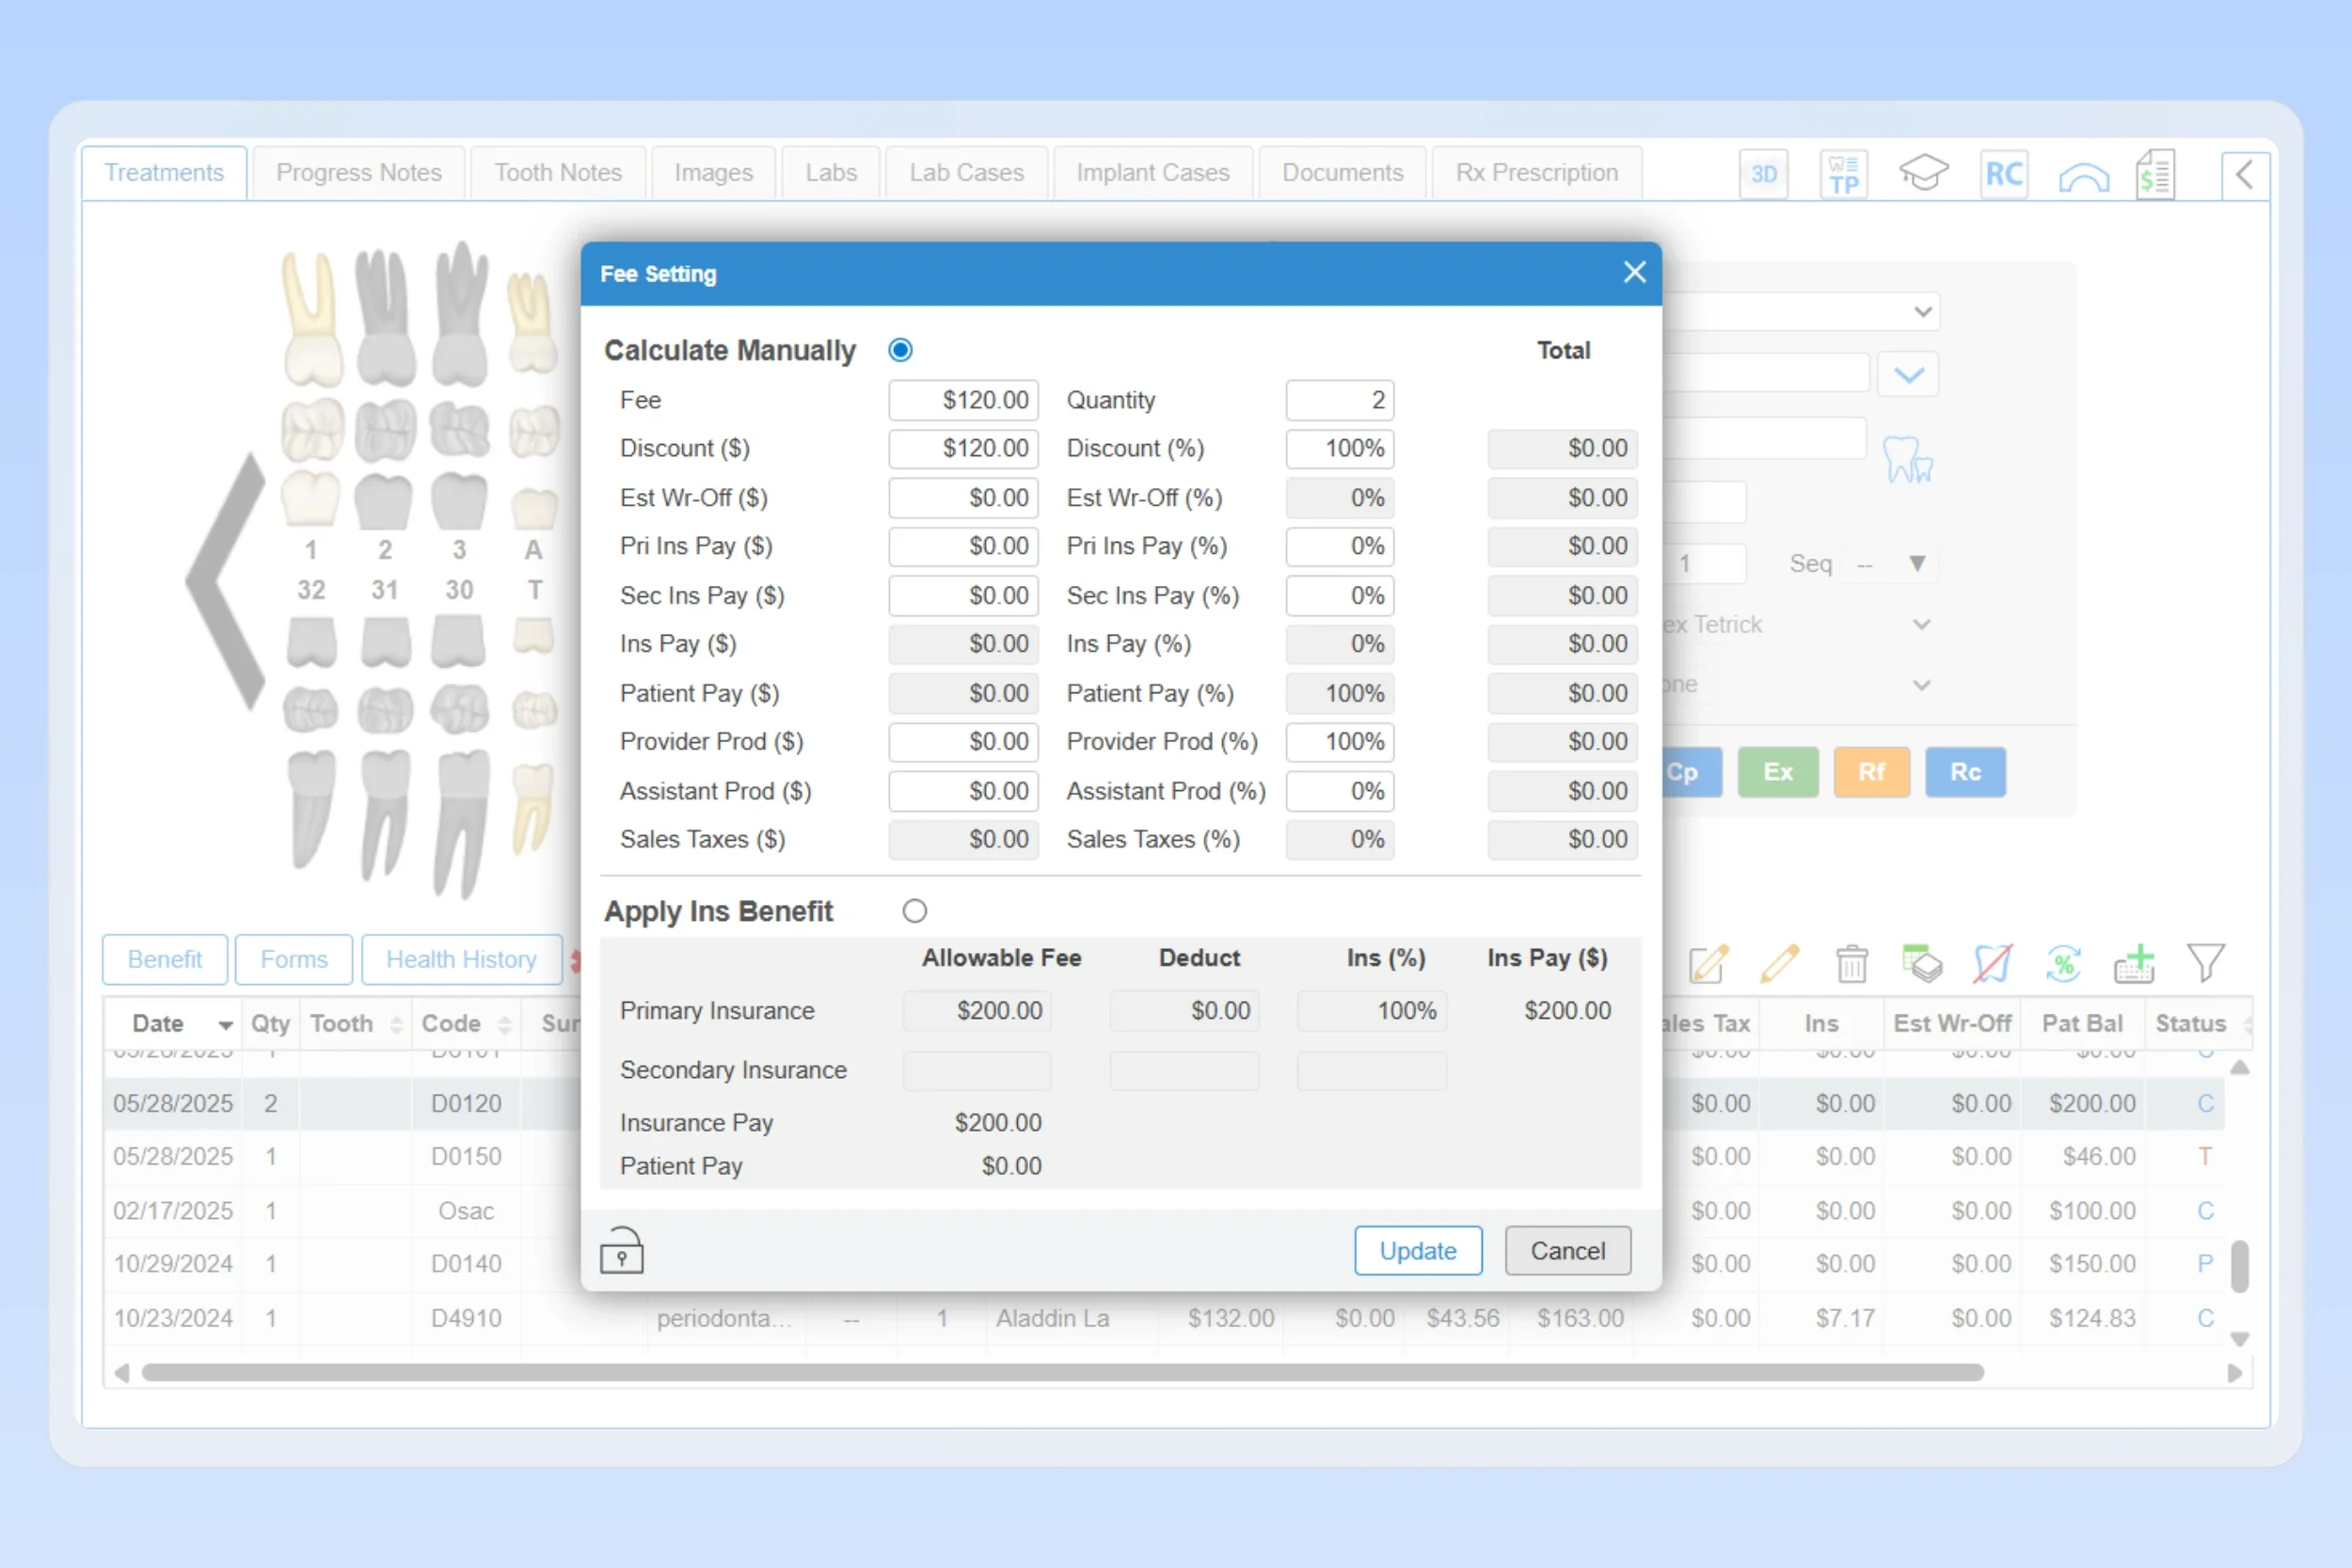Image resolution: width=2352 pixels, height=1568 pixels.
Task: Open the Seq dropdown
Action: pyautogui.click(x=1916, y=563)
